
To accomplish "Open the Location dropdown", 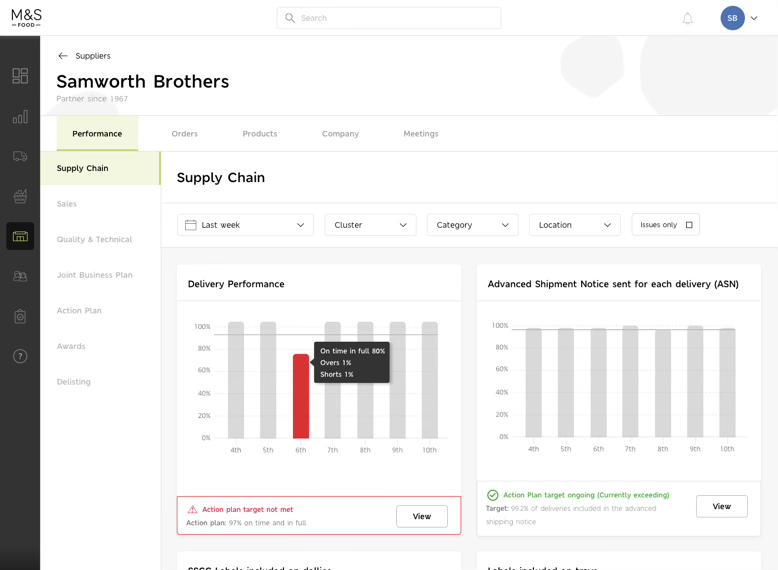I will click(575, 225).
